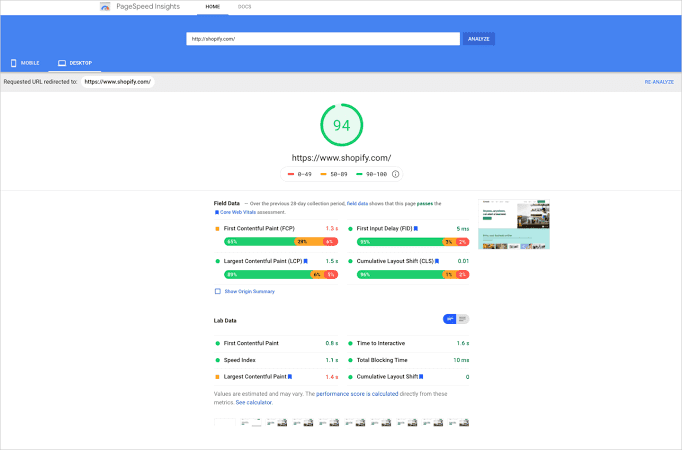Viewport: 682px width, 450px height.
Task: Click the RE-ANALYZE link
Action: coord(659,82)
